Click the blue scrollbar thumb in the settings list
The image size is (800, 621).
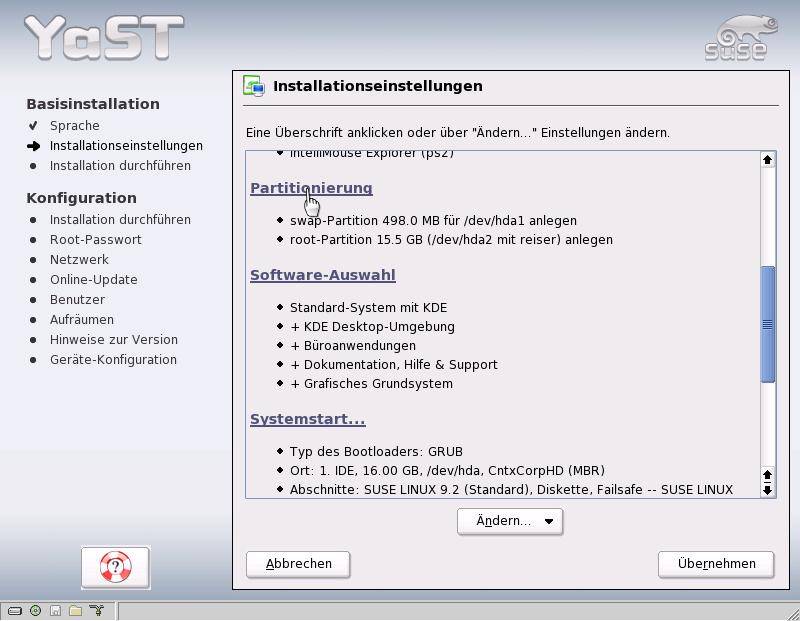767,324
